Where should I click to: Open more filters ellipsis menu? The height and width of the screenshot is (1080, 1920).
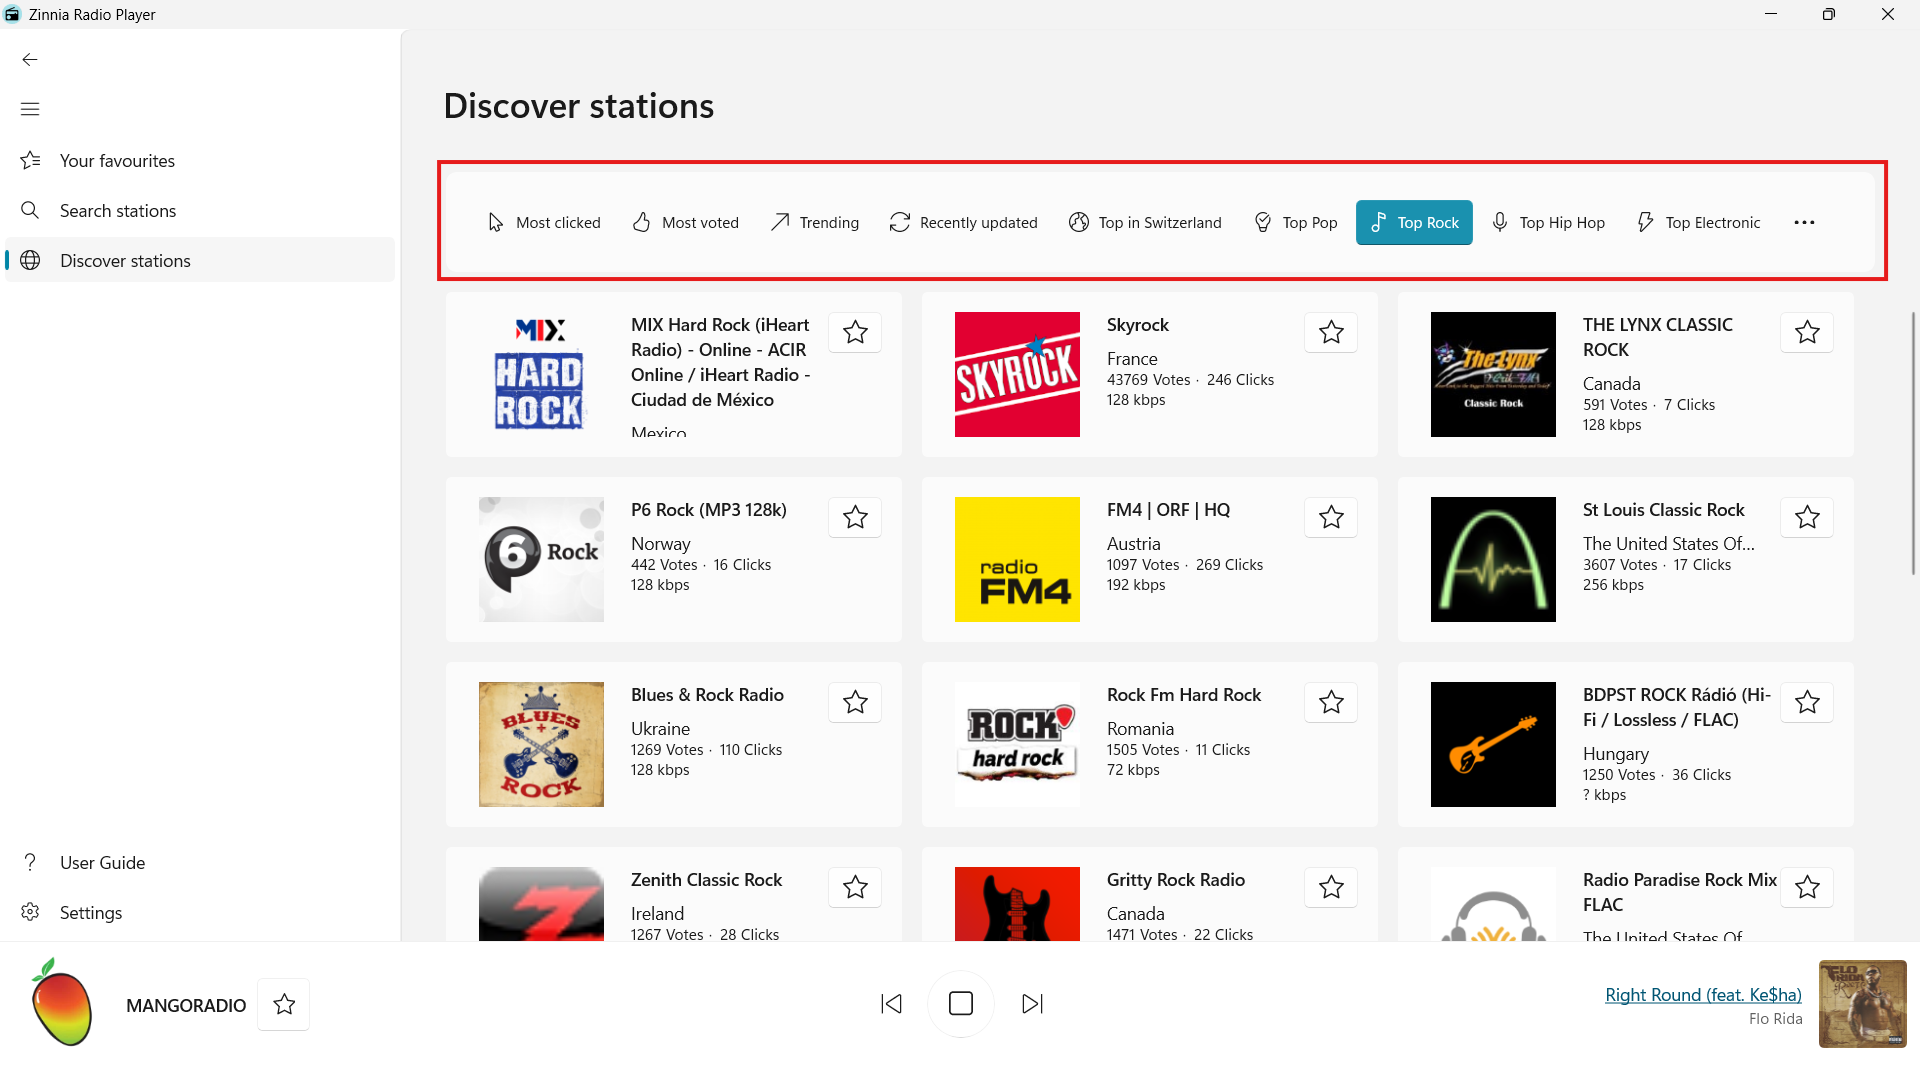1804,222
